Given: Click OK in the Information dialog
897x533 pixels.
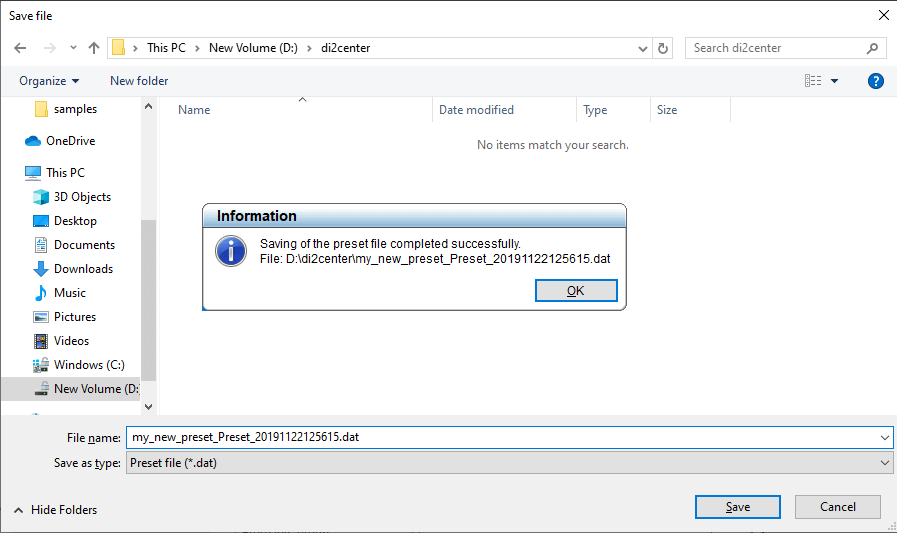Looking at the screenshot, I should tap(576, 291).
